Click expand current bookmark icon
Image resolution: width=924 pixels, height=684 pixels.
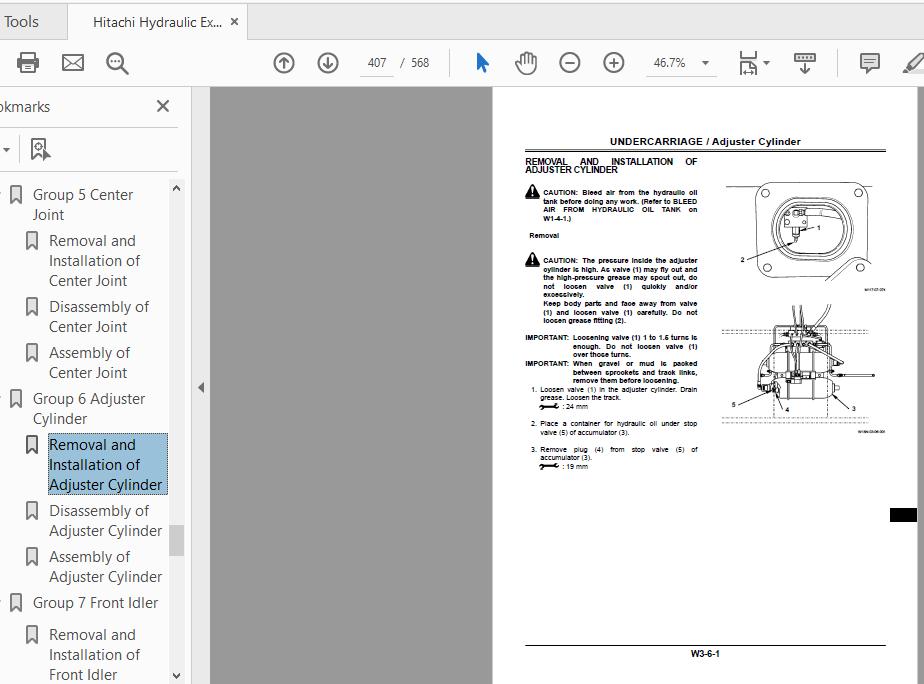tap(39, 148)
